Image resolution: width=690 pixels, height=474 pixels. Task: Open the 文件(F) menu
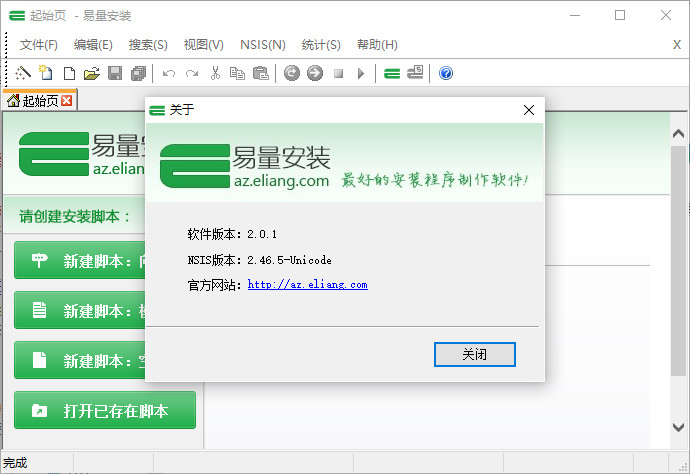39,45
